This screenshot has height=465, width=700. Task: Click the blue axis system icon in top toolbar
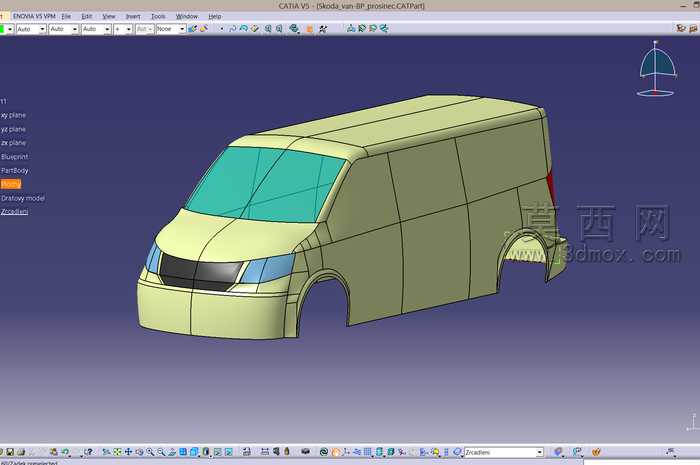351,29
